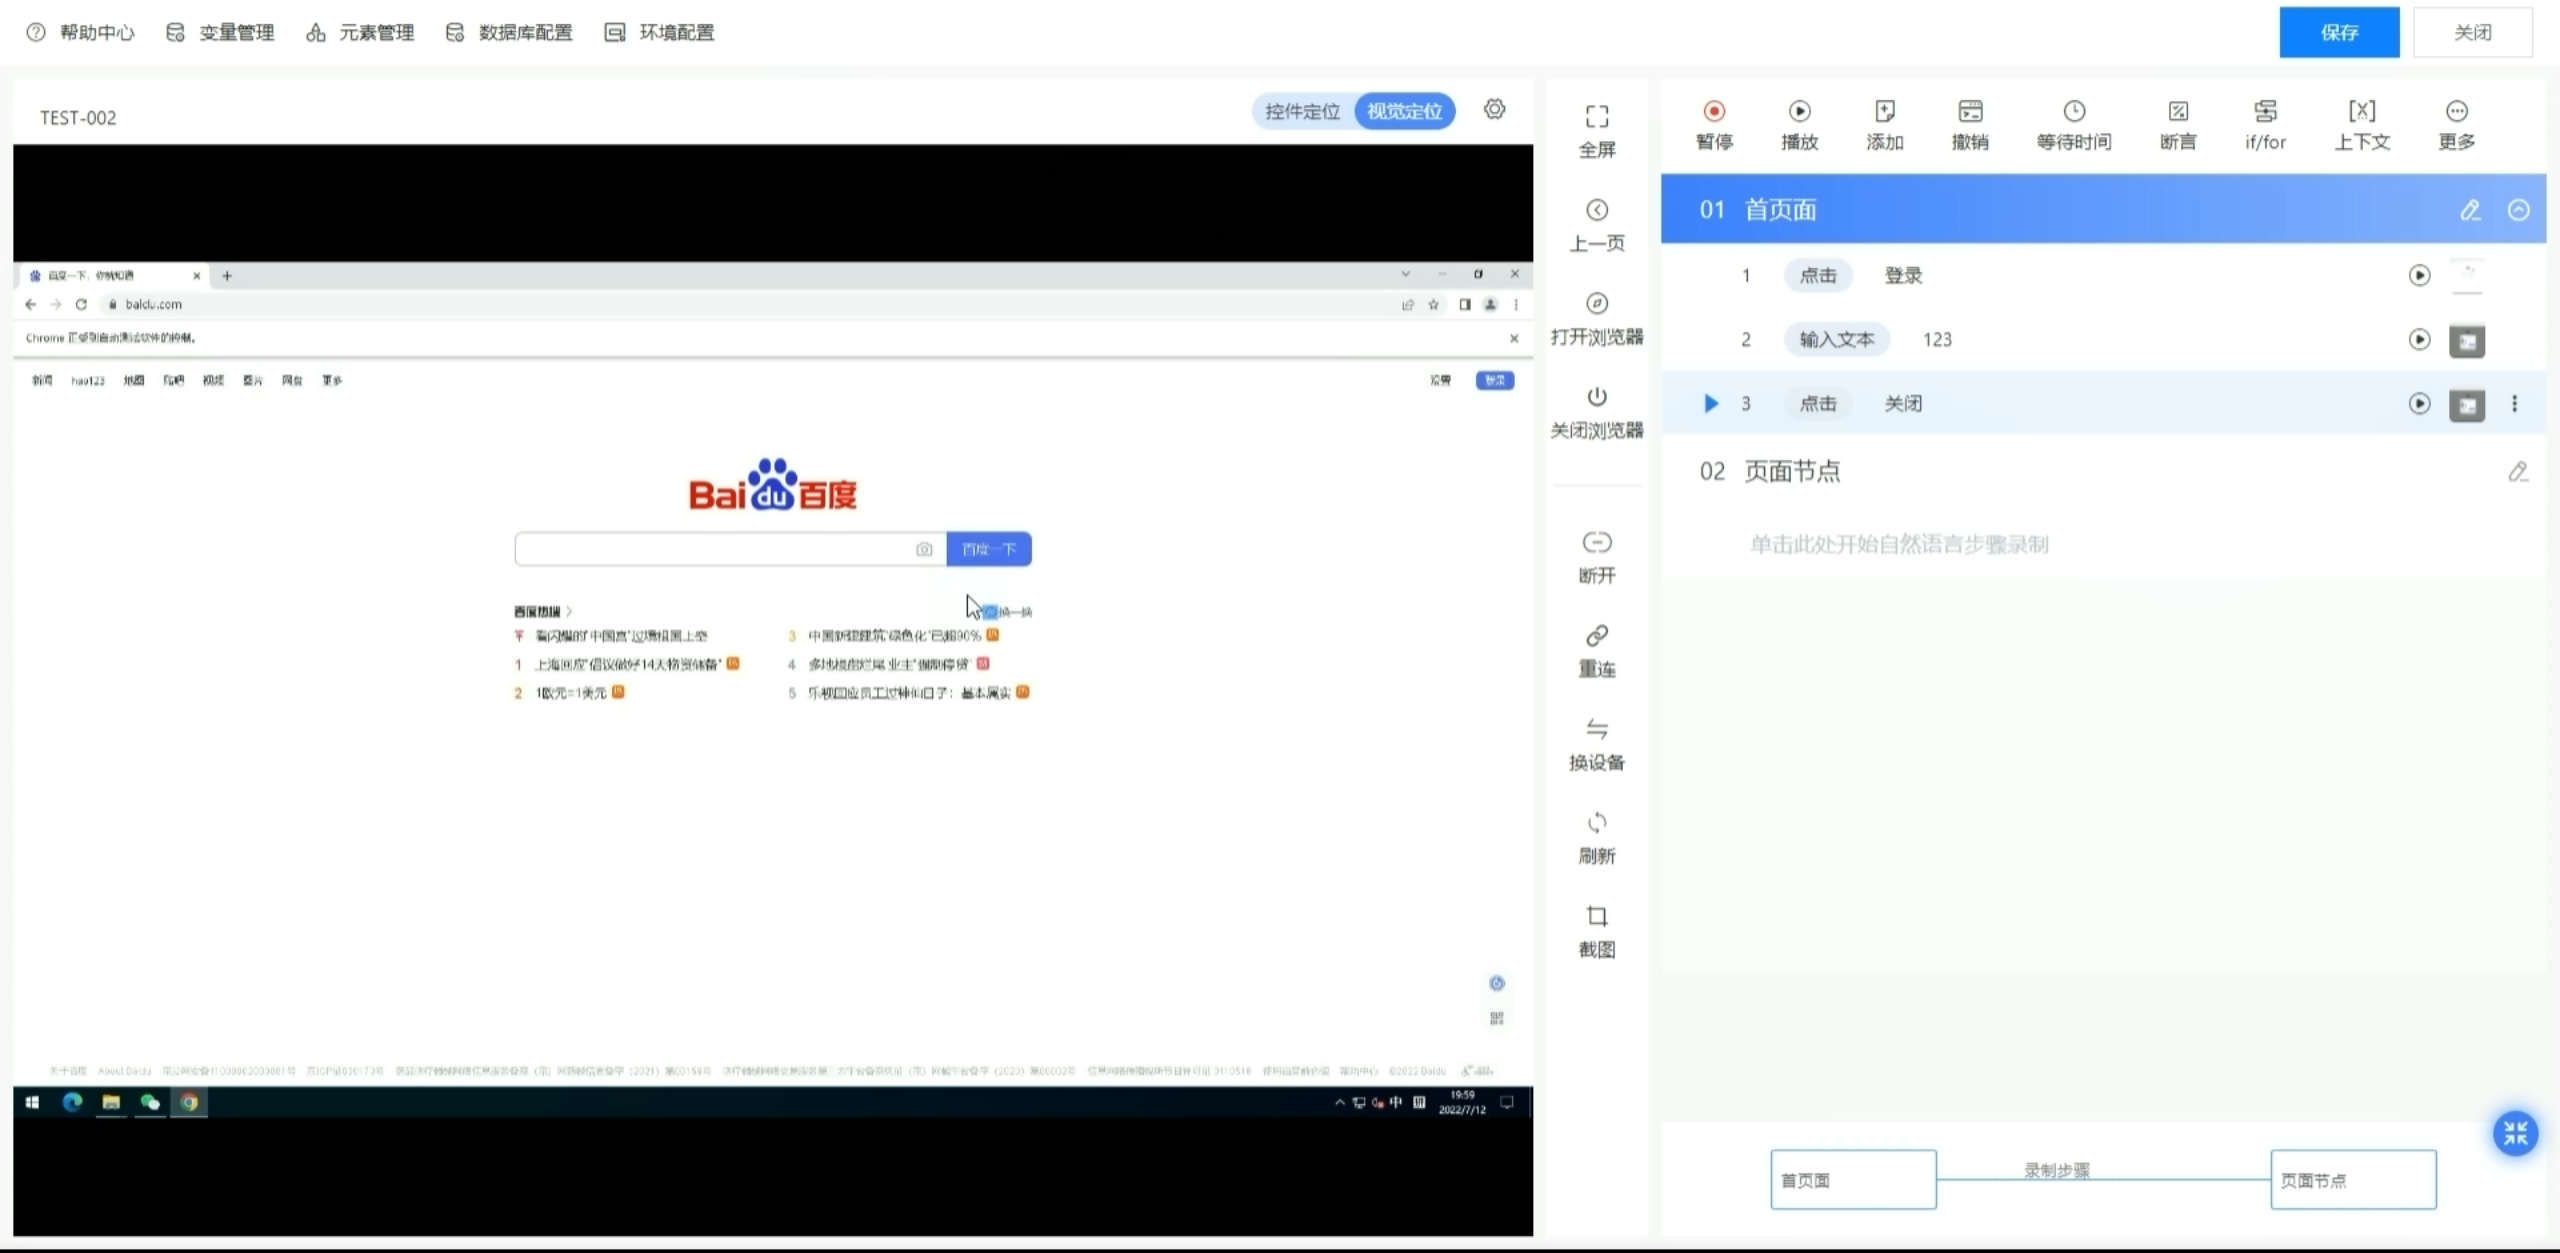Click the 断开 disconnect icon
2560x1253 pixels.
click(x=1597, y=542)
